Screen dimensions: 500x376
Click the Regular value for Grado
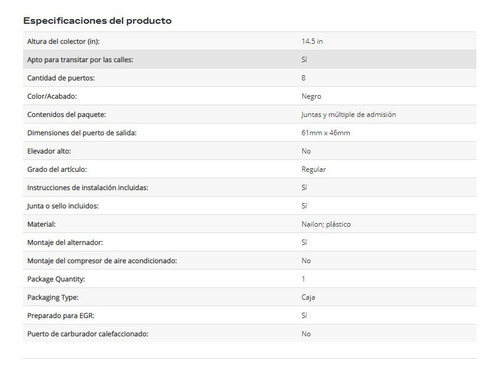pos(314,169)
